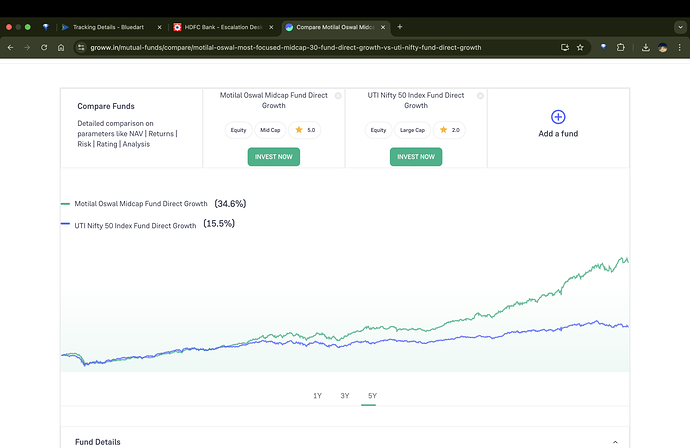The height and width of the screenshot is (448, 690).
Task: Select the 5Y chart range
Action: pos(373,396)
